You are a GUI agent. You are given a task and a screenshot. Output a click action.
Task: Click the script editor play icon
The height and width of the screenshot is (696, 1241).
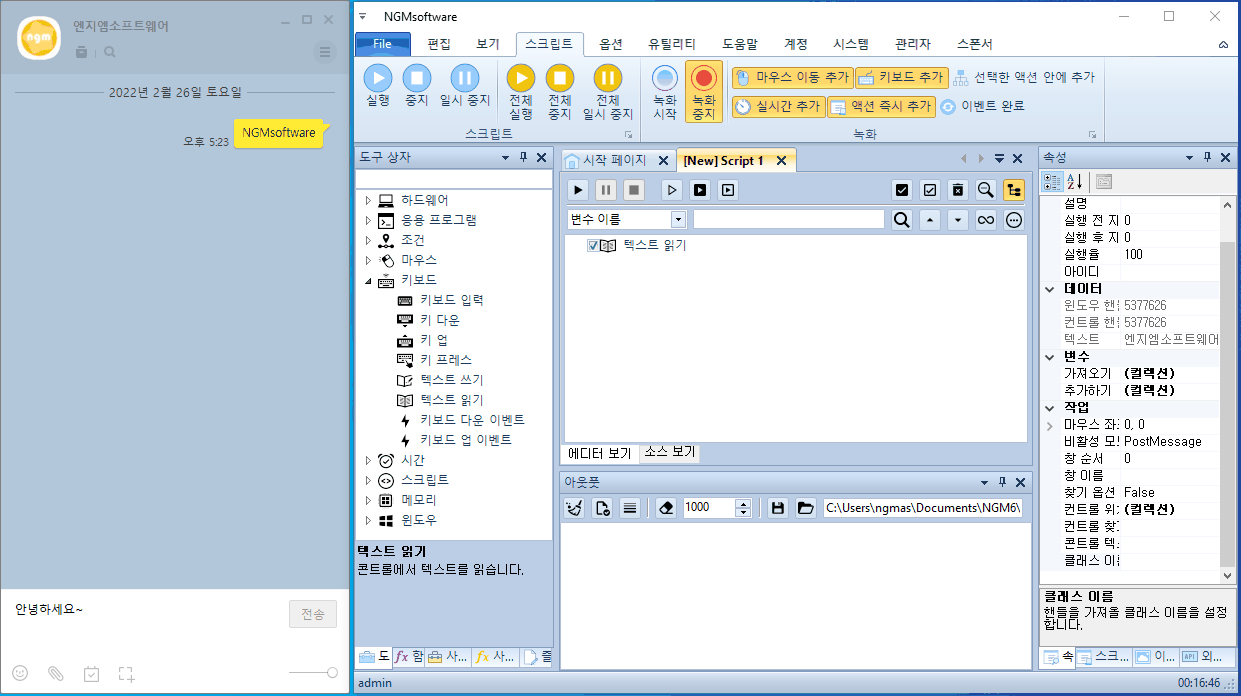tap(579, 189)
